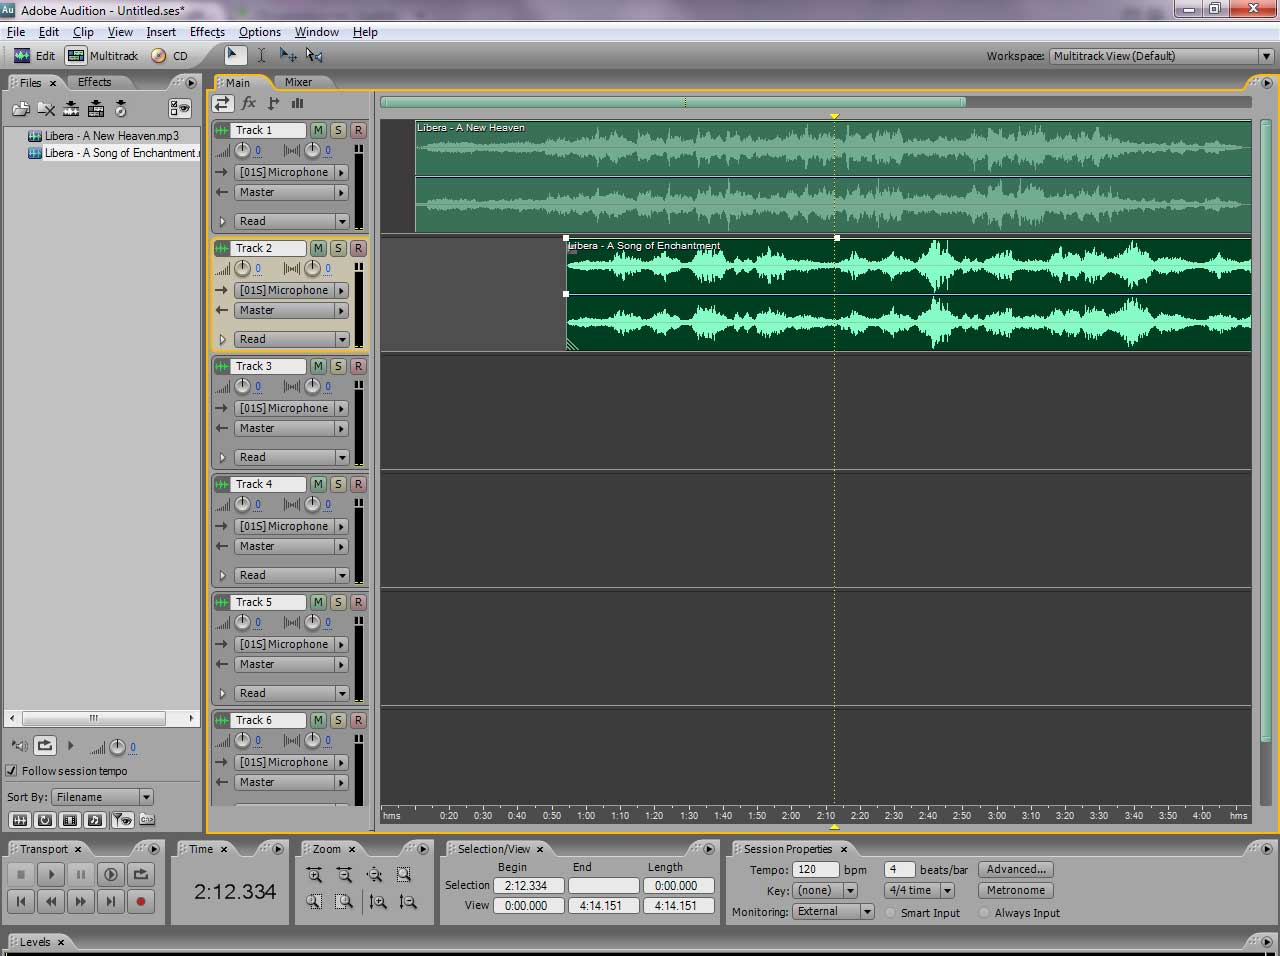Viewport: 1280px width, 956px height.
Task: Select the Time Selection tool in toolbar
Action: click(261, 56)
